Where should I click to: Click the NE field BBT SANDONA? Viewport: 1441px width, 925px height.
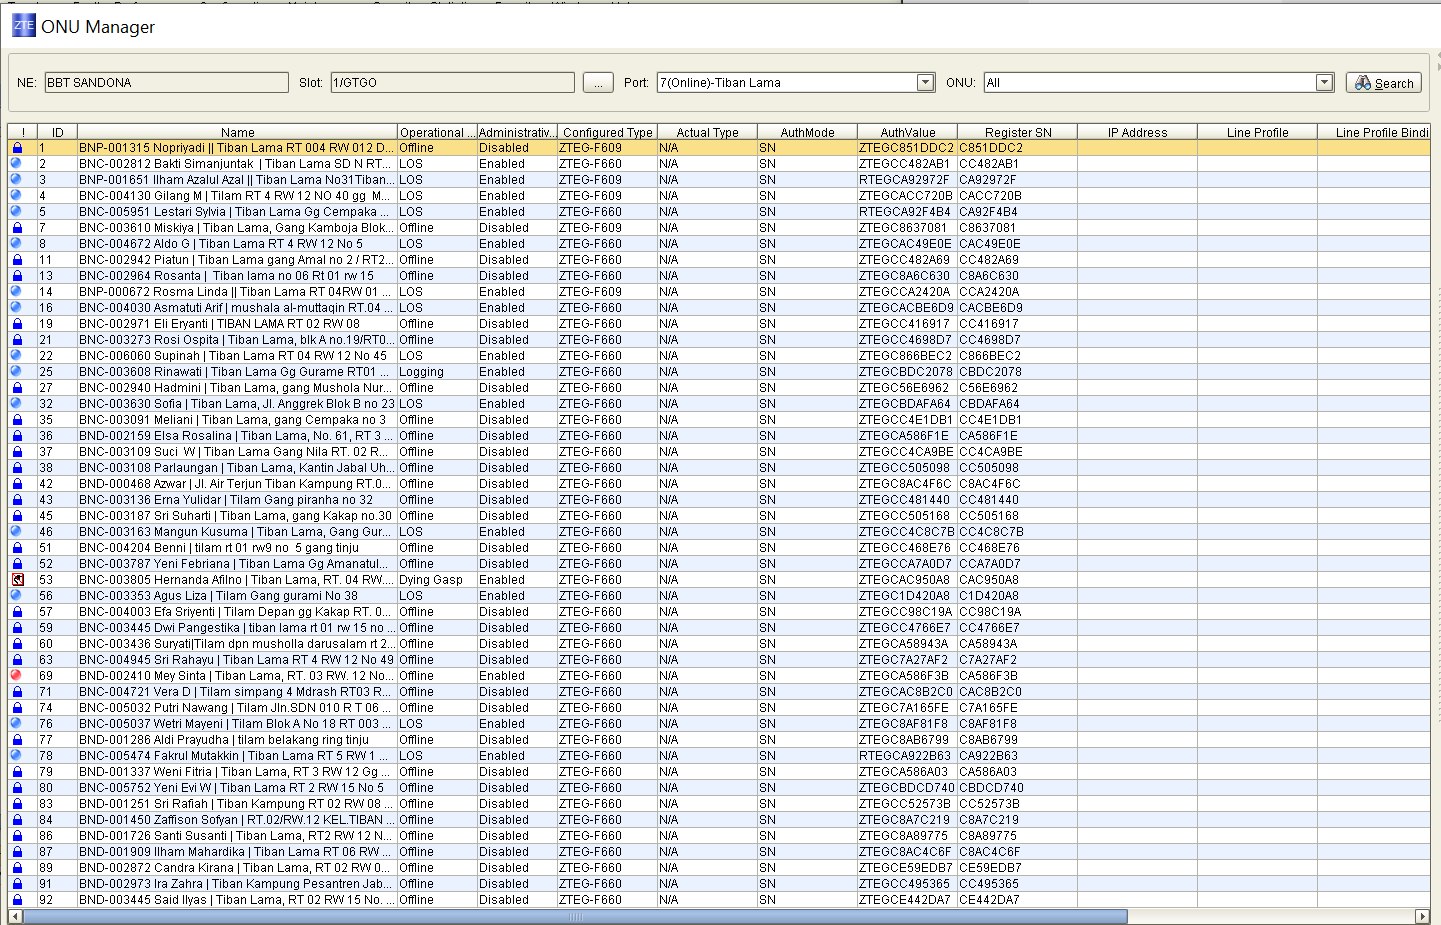(167, 82)
